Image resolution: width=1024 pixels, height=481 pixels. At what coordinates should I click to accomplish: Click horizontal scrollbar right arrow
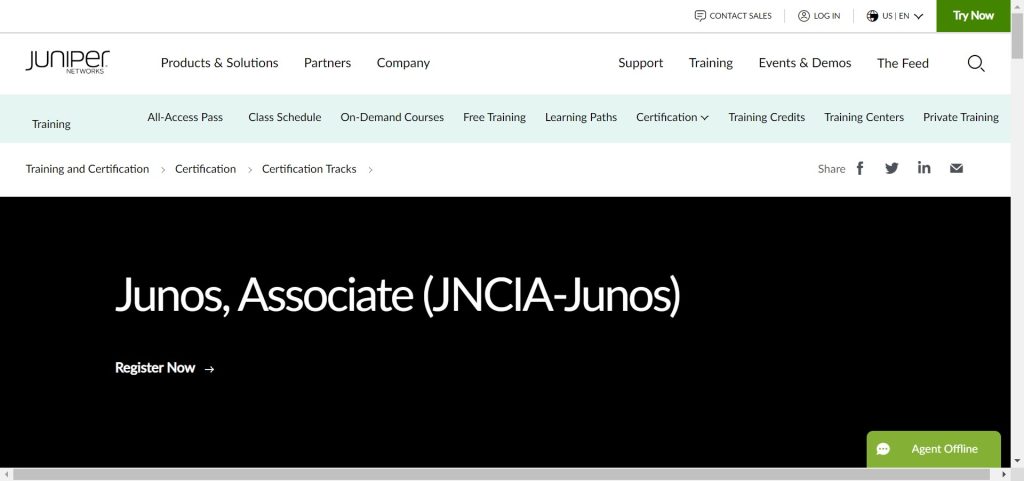coord(1005,474)
